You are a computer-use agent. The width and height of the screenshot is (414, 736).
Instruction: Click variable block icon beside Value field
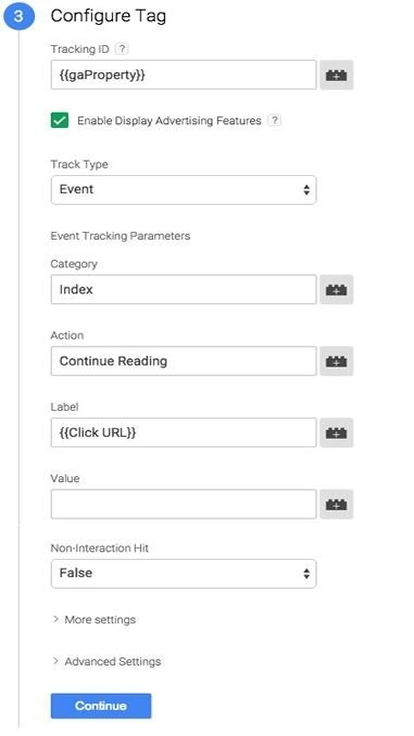336,504
